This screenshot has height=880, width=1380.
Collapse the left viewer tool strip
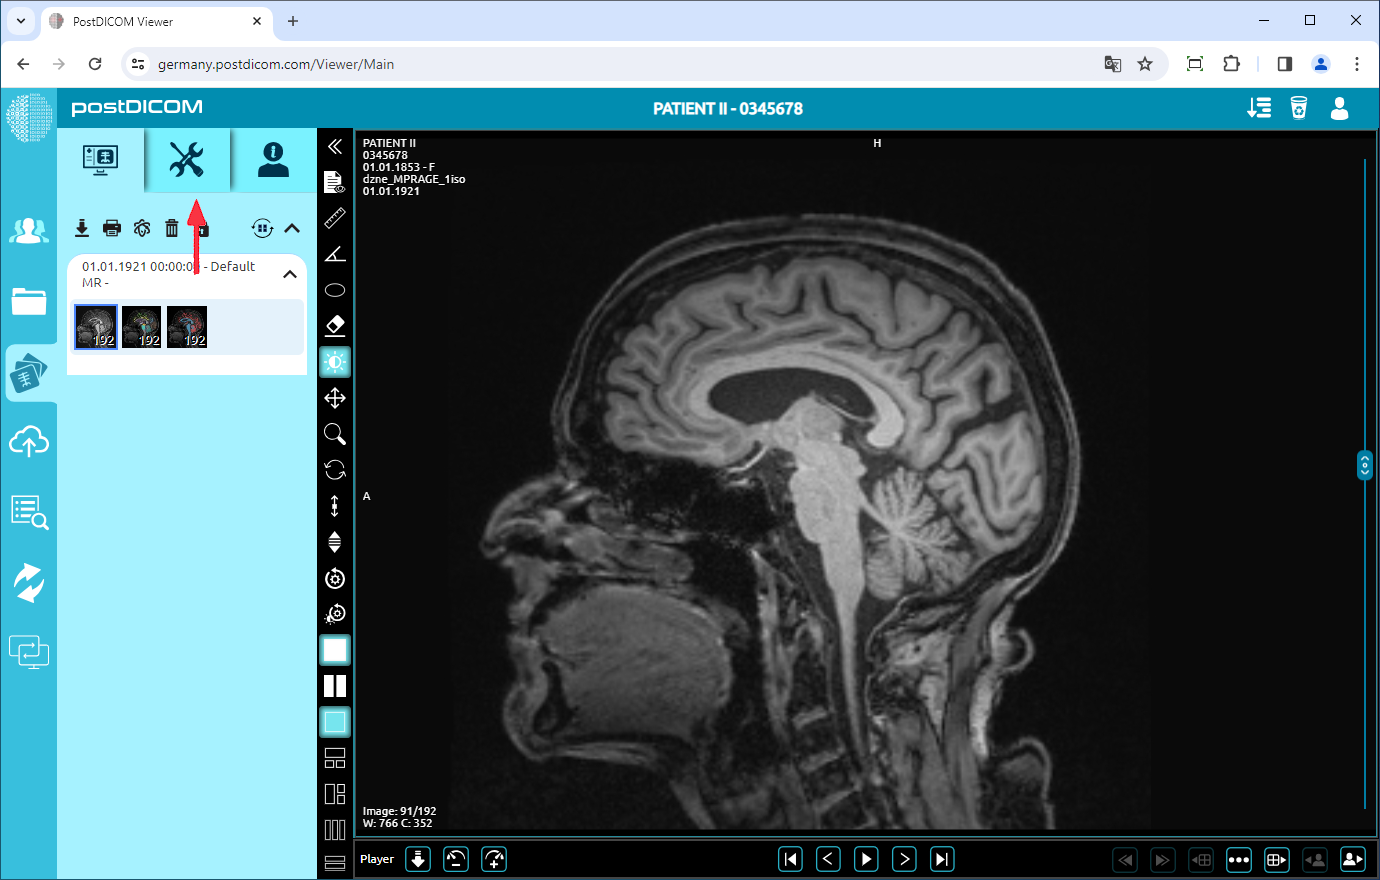pyautogui.click(x=335, y=146)
